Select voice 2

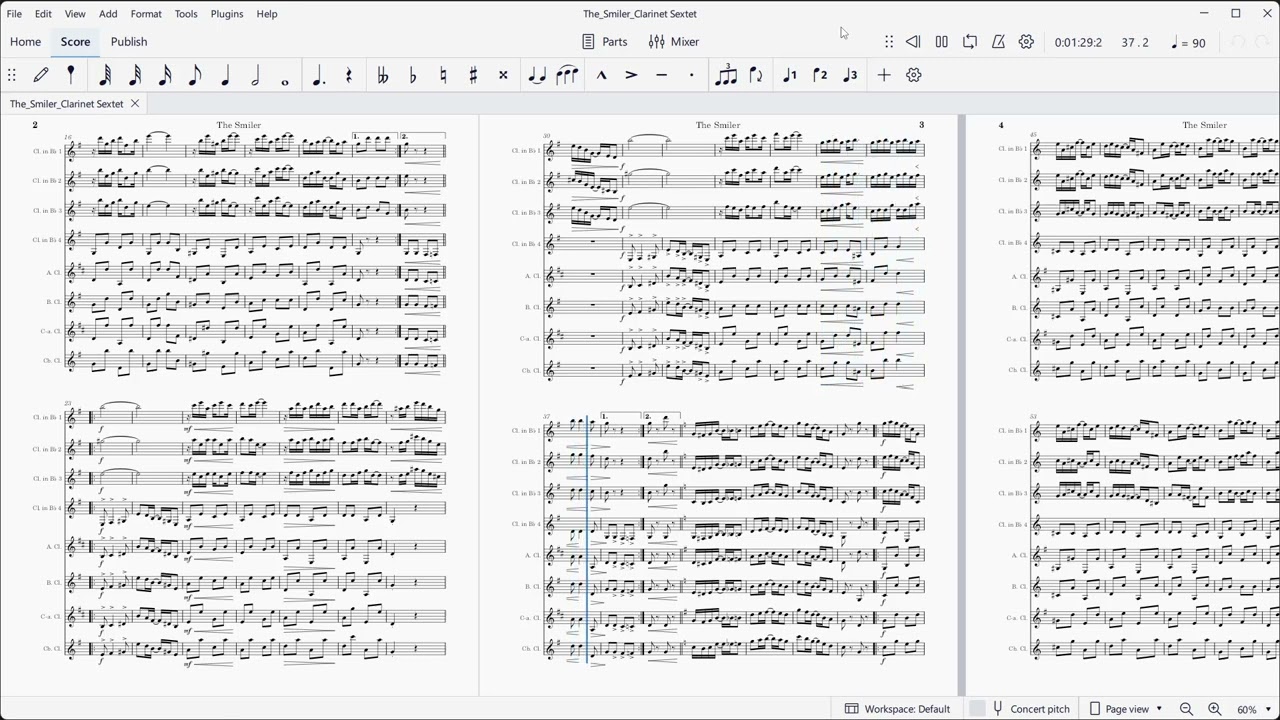pos(820,75)
